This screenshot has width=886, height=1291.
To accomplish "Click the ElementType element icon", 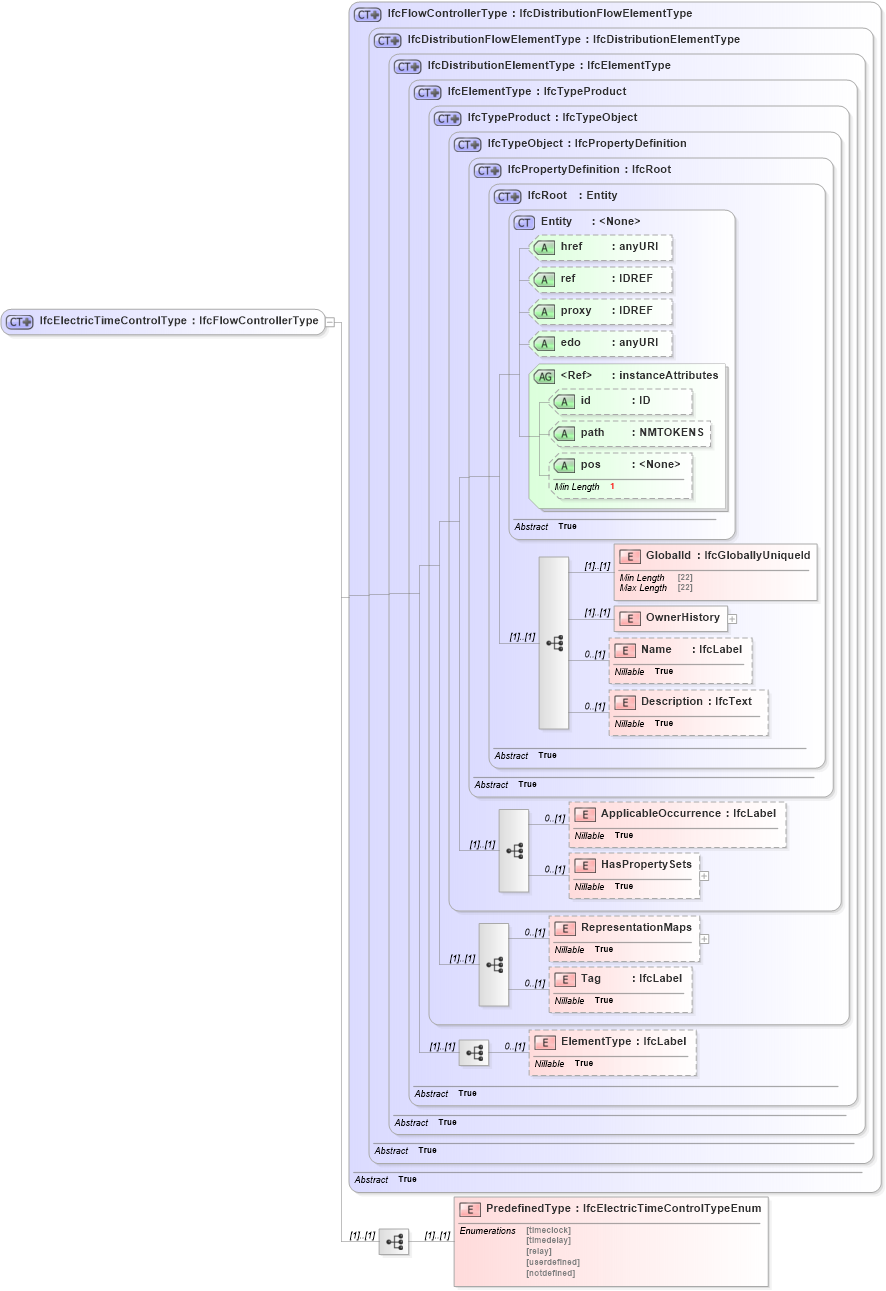I will [x=545, y=1041].
